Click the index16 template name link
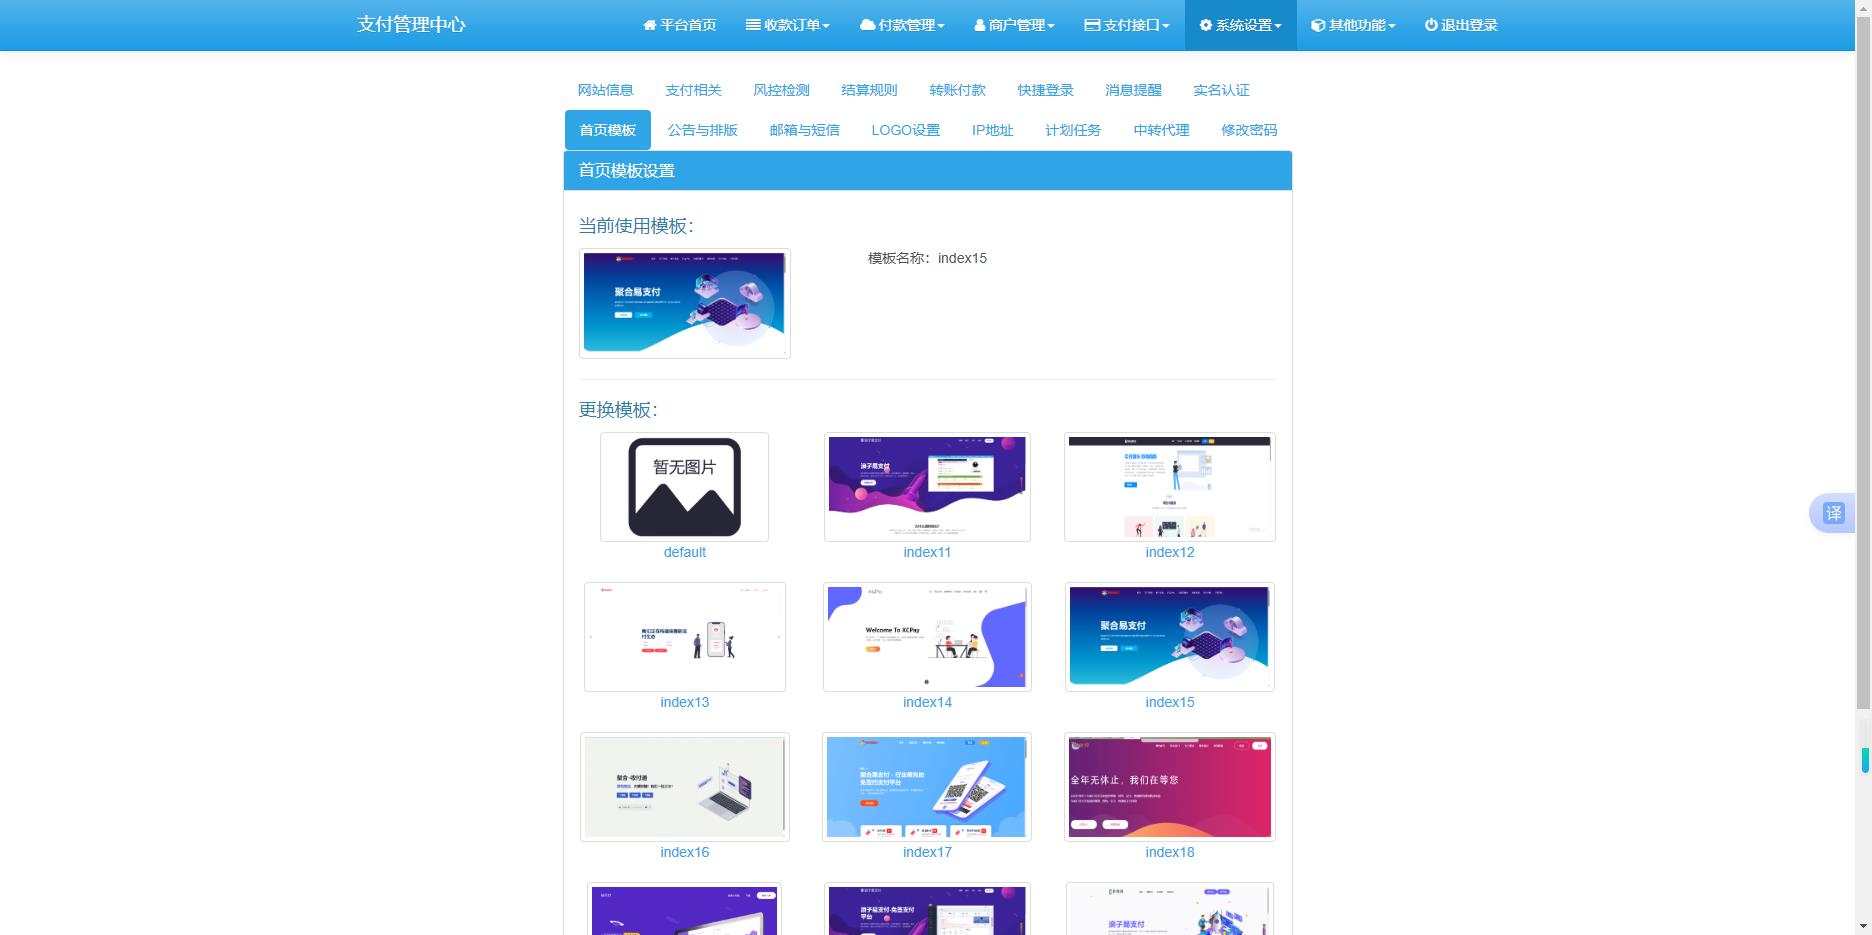The height and width of the screenshot is (935, 1872). coord(685,852)
